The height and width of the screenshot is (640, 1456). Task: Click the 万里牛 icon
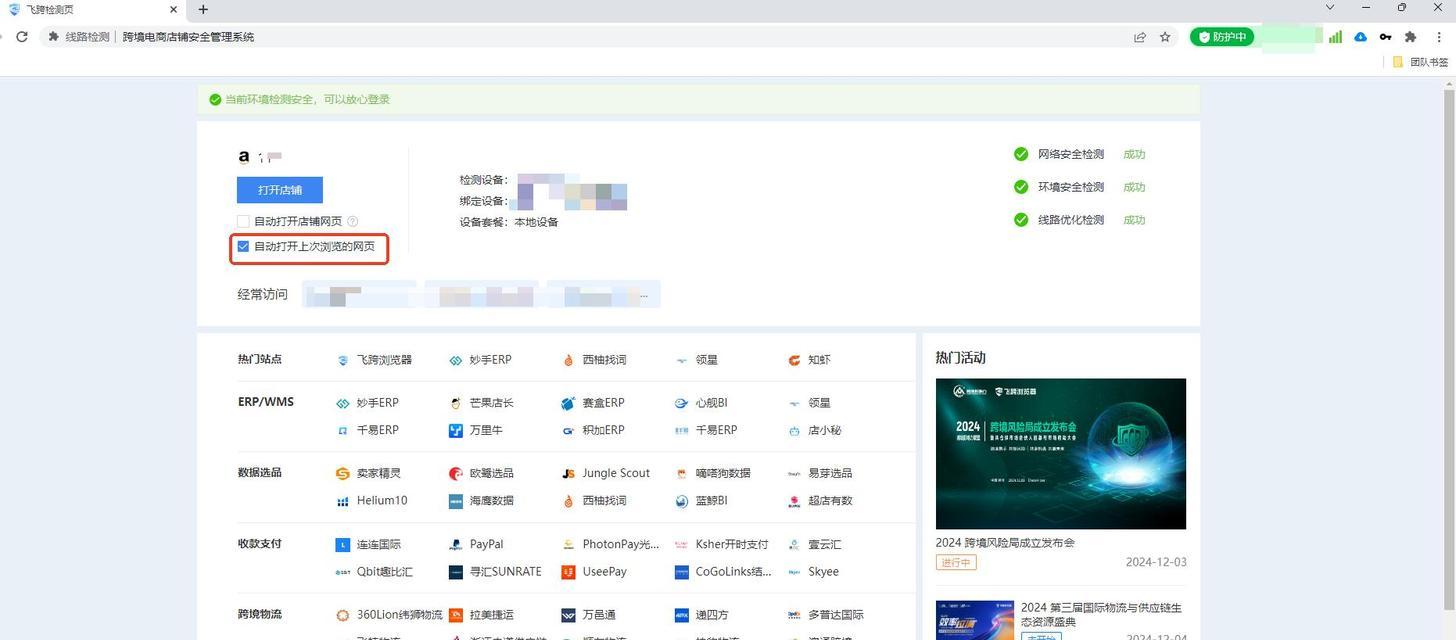pos(456,430)
